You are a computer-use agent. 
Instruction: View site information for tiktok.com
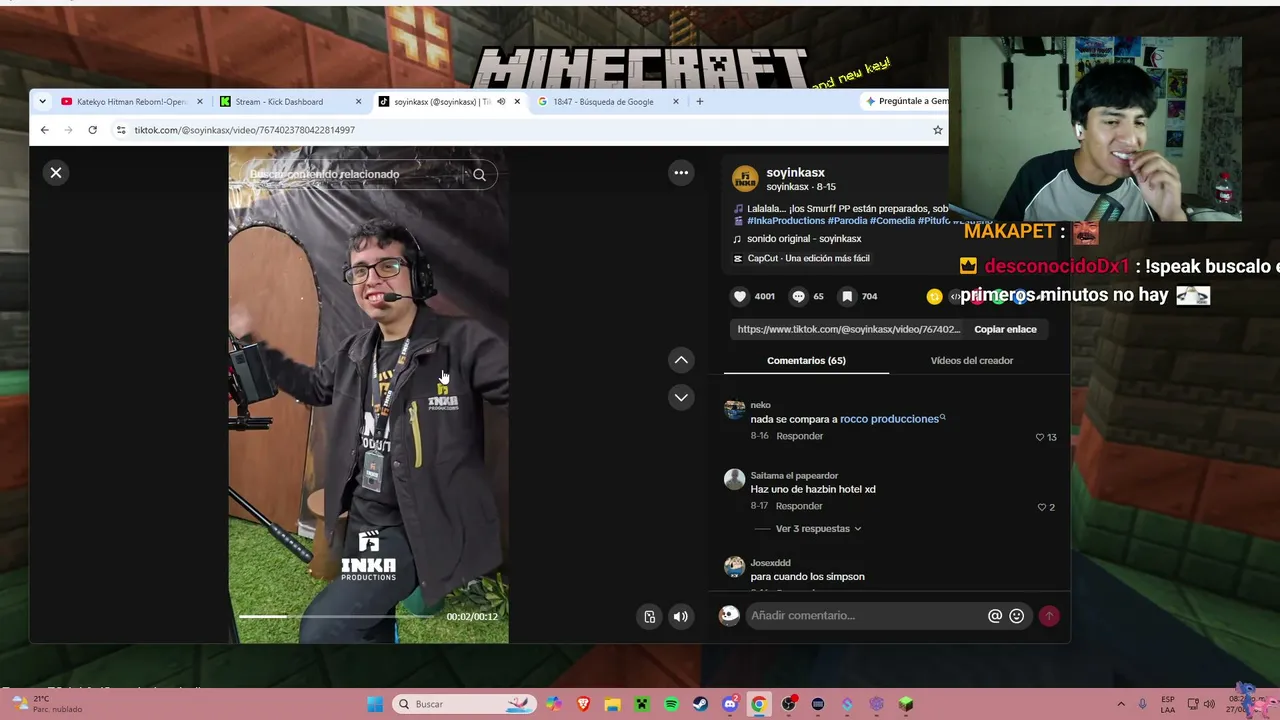click(x=121, y=130)
